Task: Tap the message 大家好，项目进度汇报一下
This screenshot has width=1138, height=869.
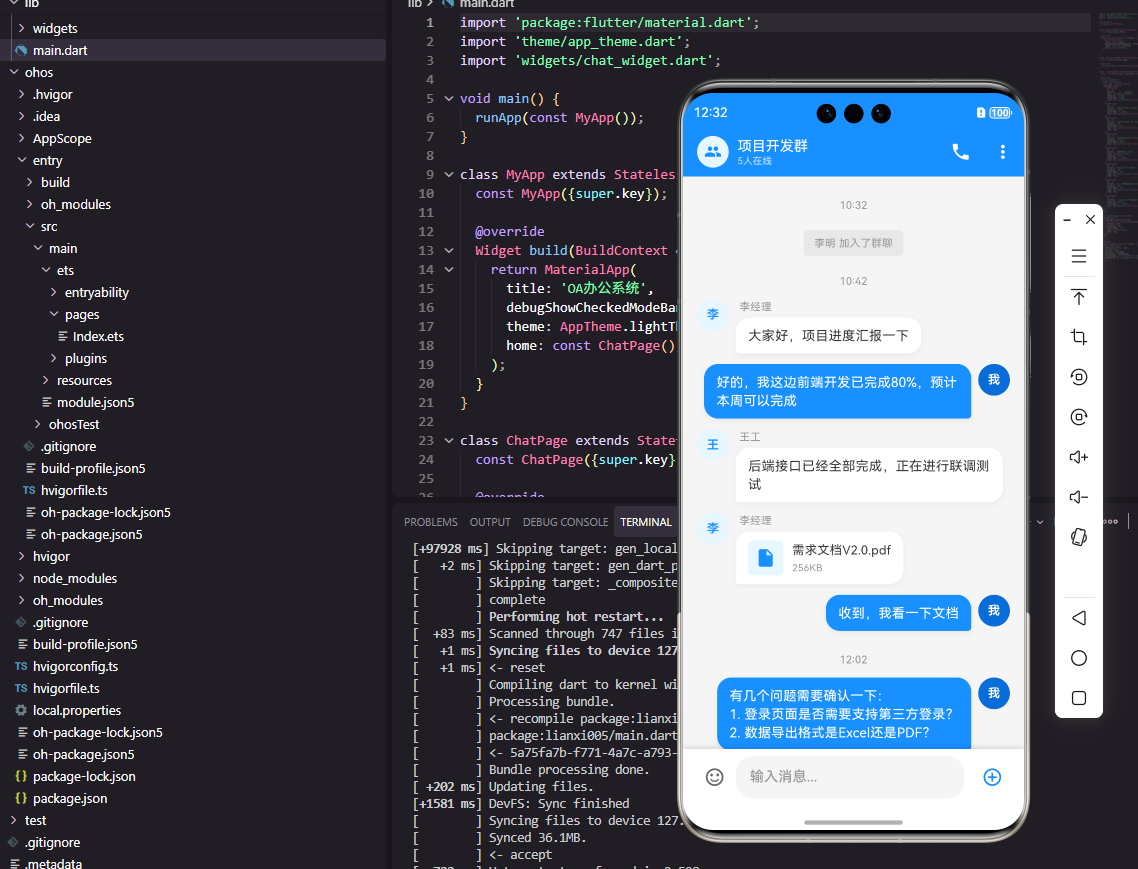Action: coord(828,335)
